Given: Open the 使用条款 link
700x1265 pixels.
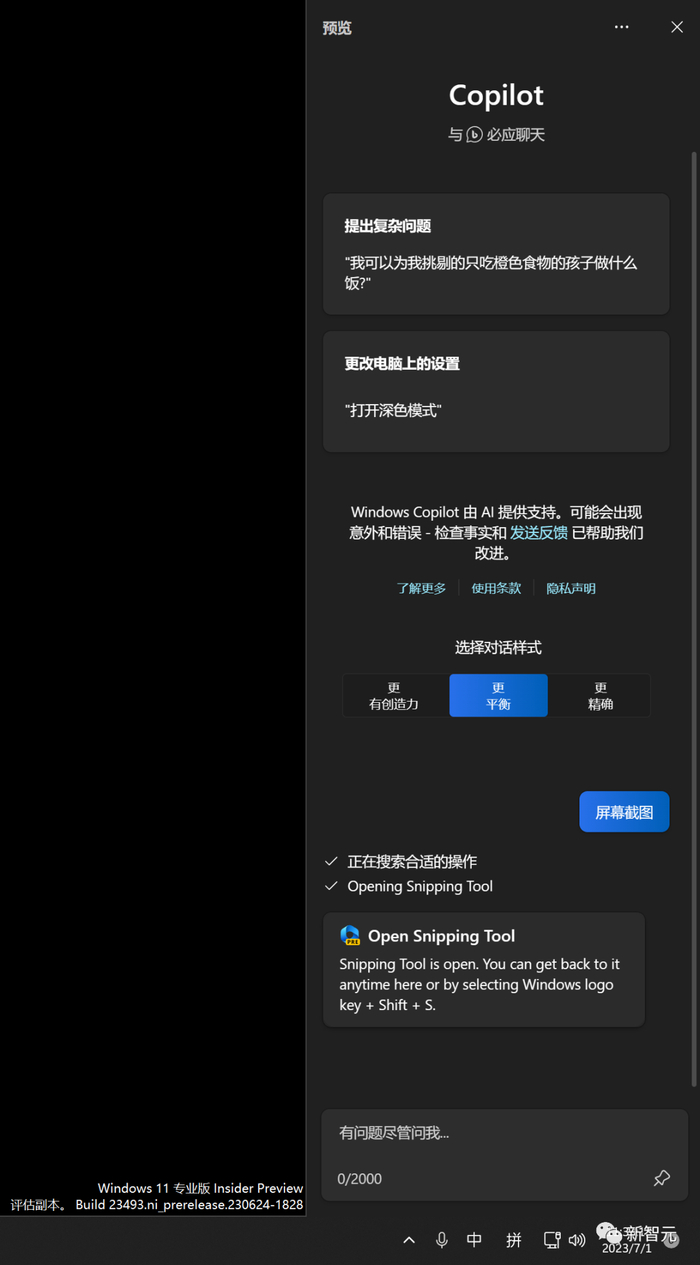Looking at the screenshot, I should [x=496, y=588].
